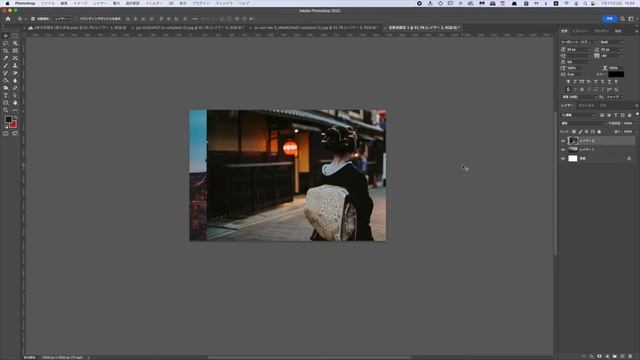Select the Crop tool

(6, 51)
